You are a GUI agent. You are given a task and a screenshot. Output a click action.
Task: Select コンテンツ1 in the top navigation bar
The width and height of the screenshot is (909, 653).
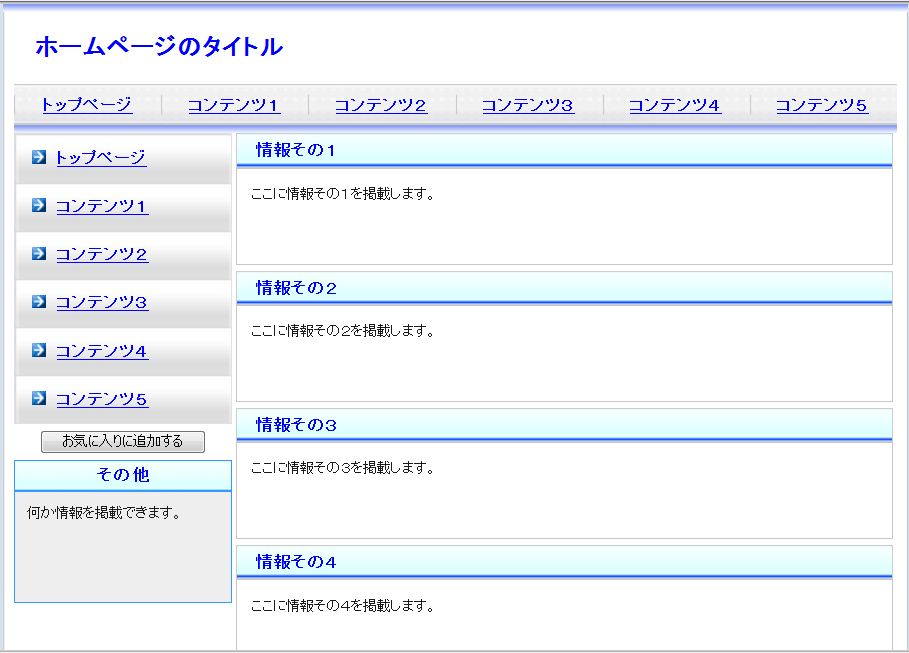pyautogui.click(x=234, y=105)
